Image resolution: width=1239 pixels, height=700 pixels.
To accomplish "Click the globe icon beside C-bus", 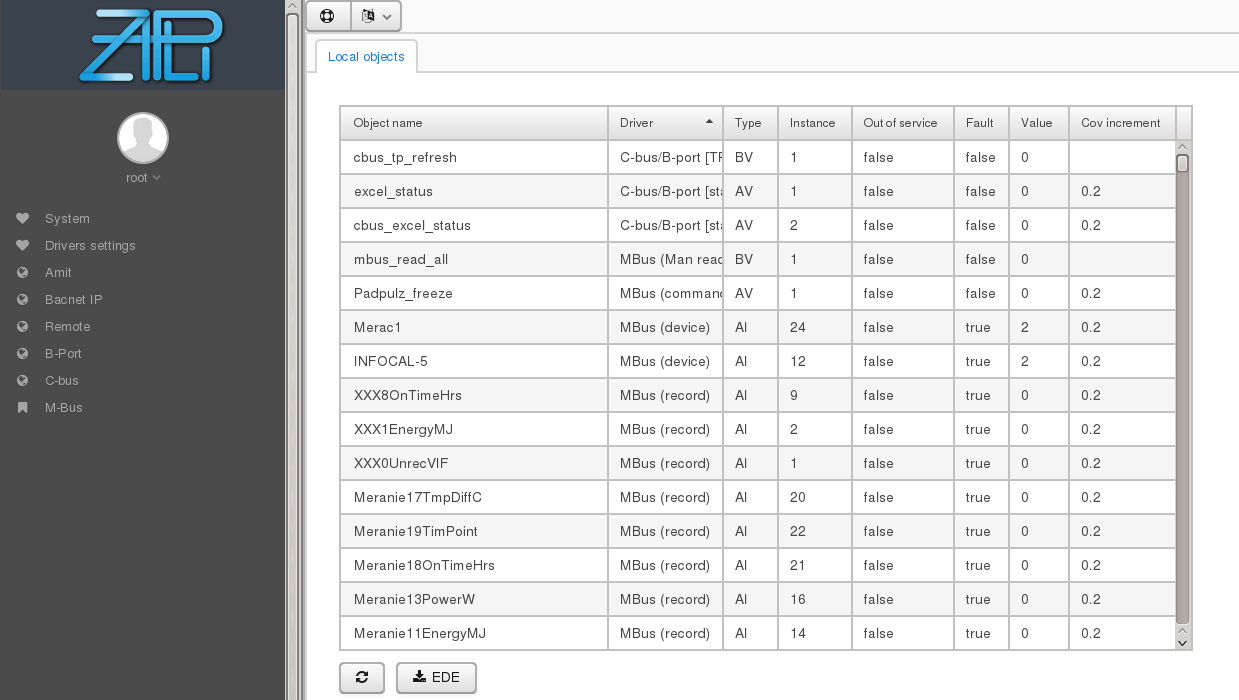I will 23,381.
